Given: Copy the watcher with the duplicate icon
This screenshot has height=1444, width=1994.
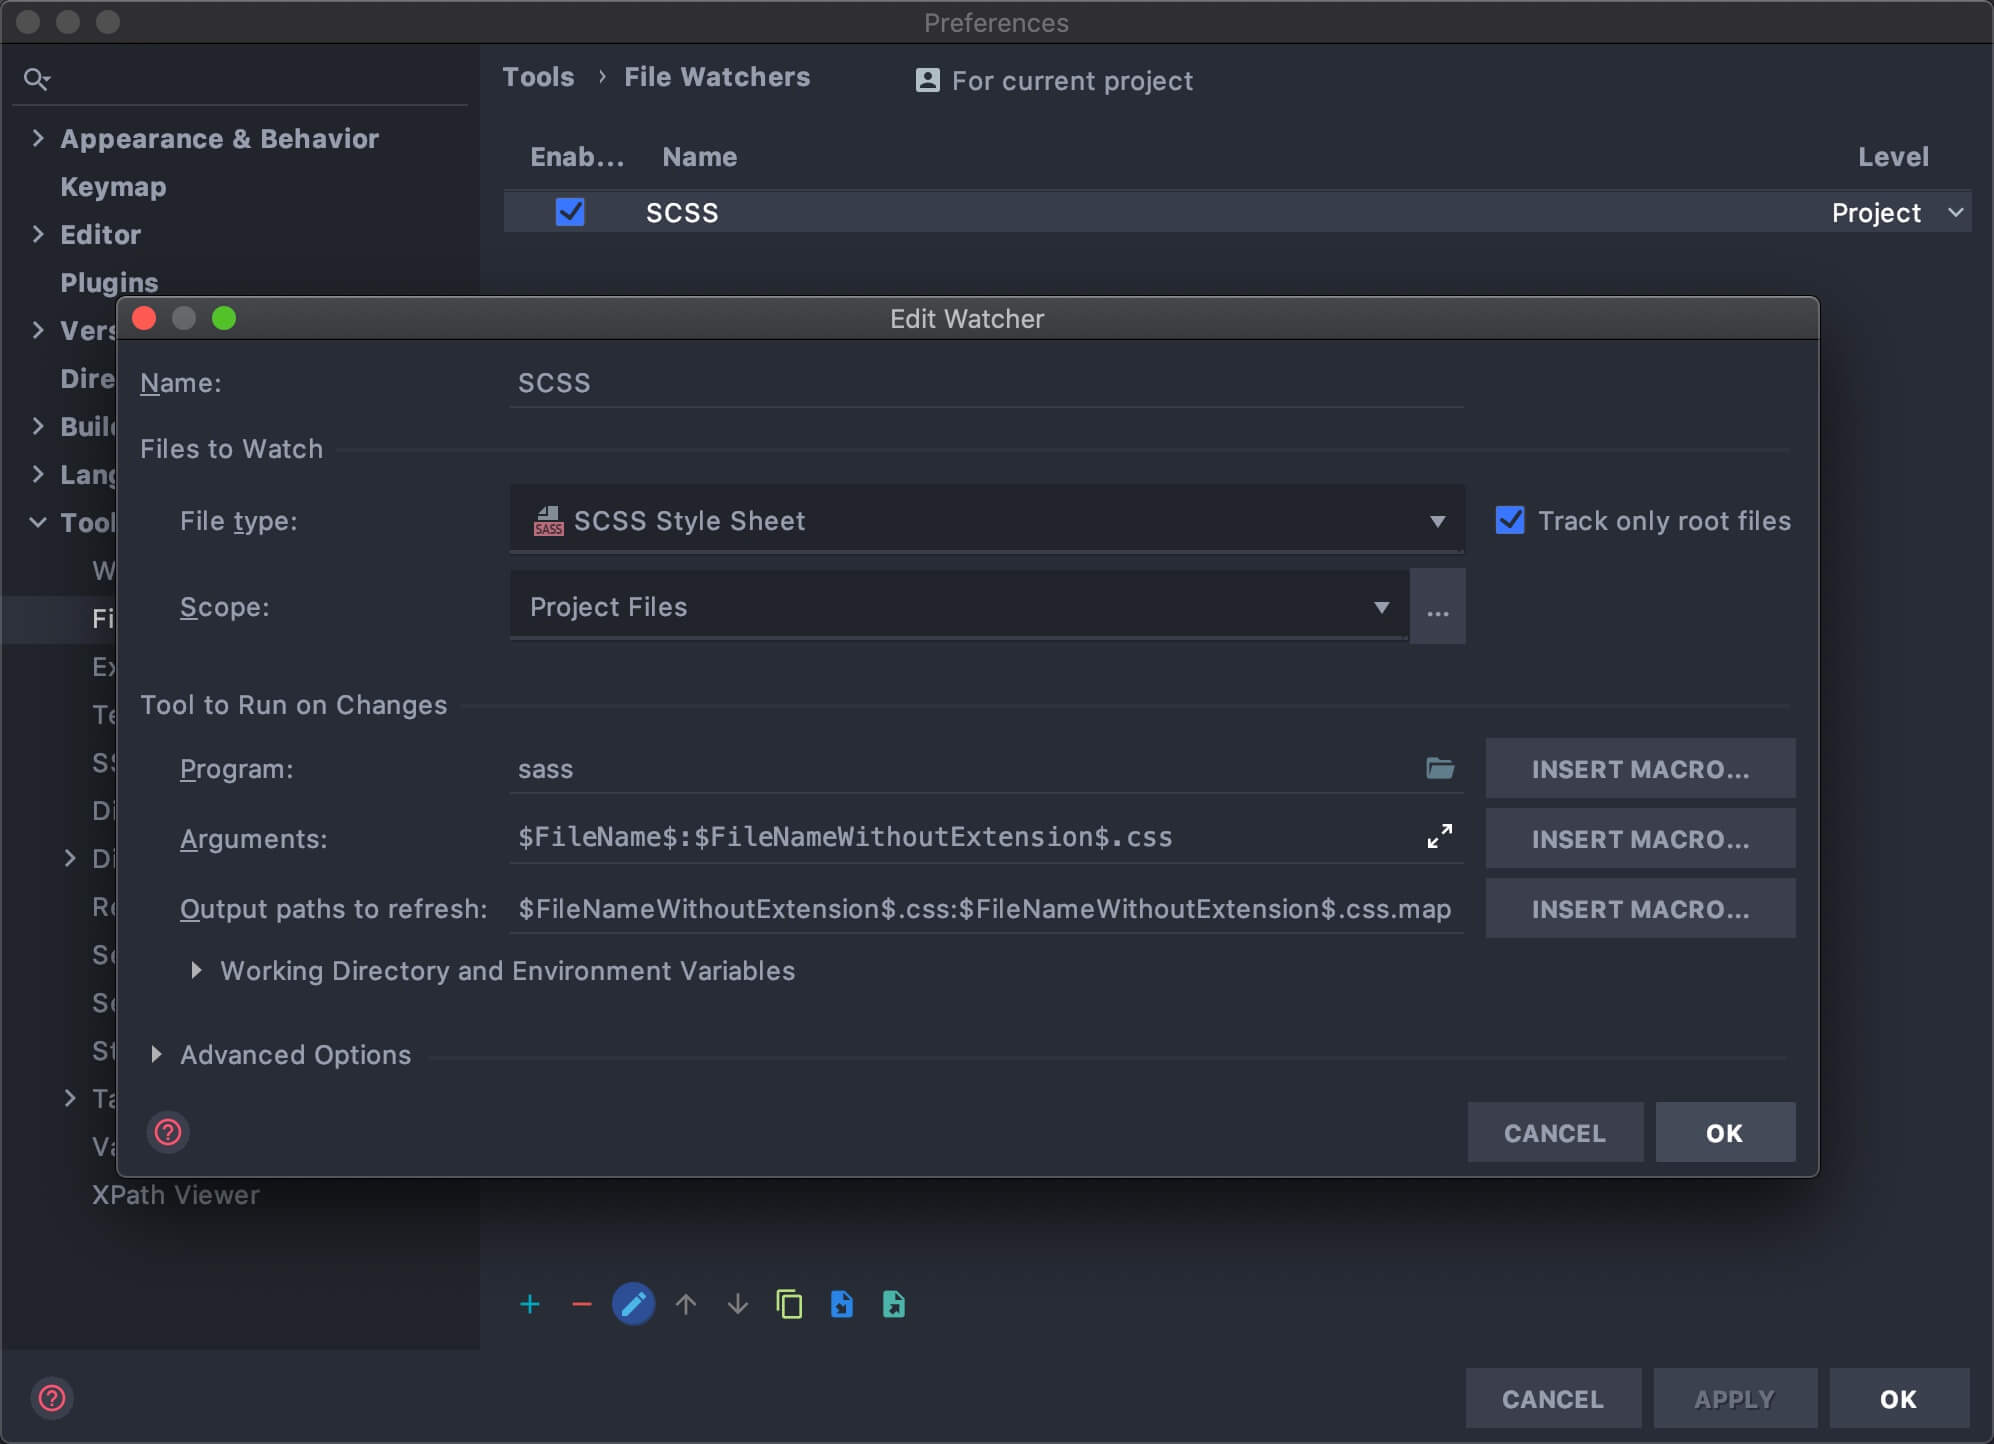Looking at the screenshot, I should coord(789,1304).
